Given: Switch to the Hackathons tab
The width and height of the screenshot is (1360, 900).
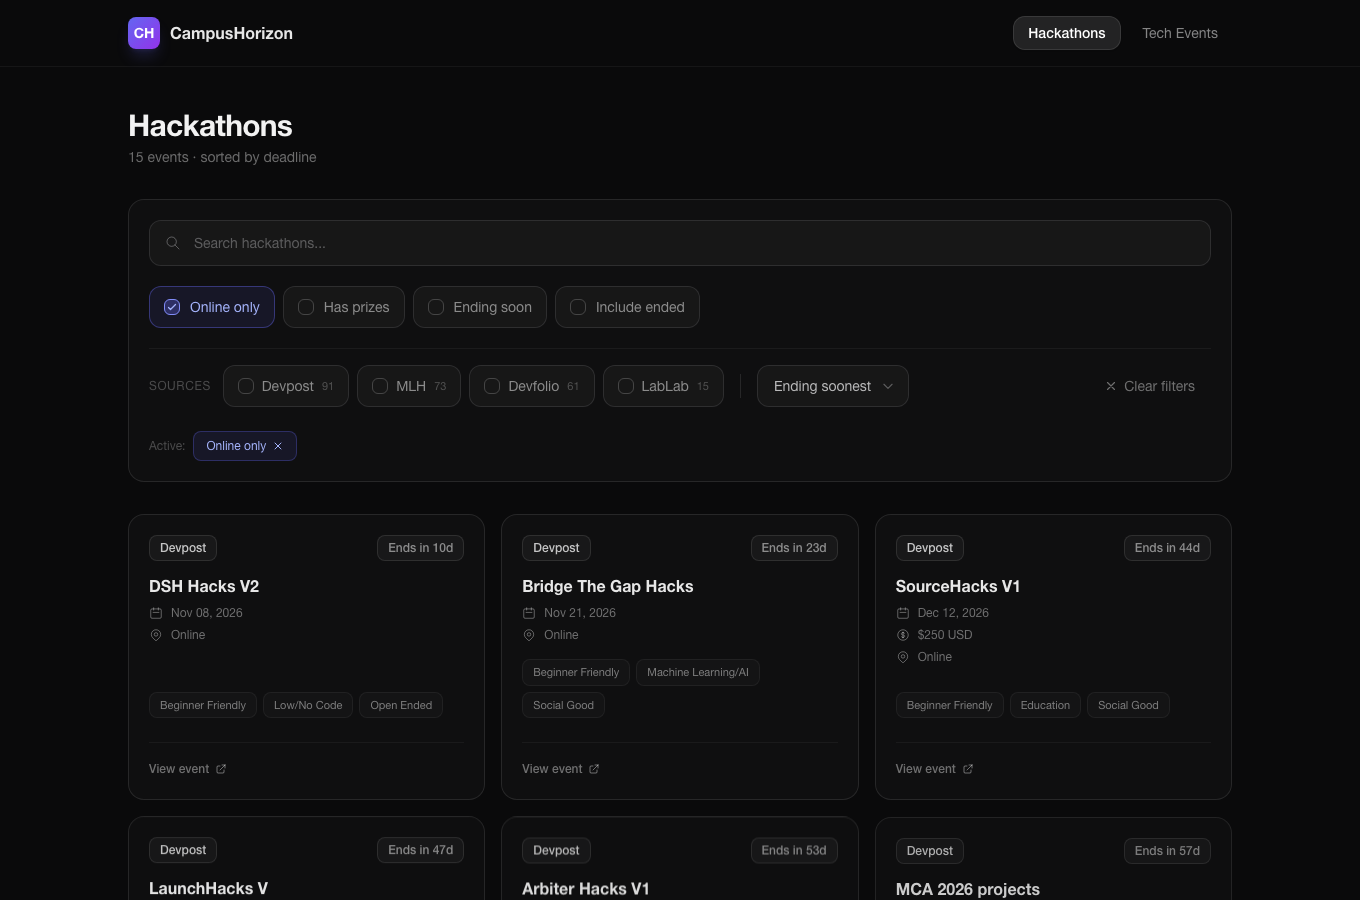Looking at the screenshot, I should 1067,33.
